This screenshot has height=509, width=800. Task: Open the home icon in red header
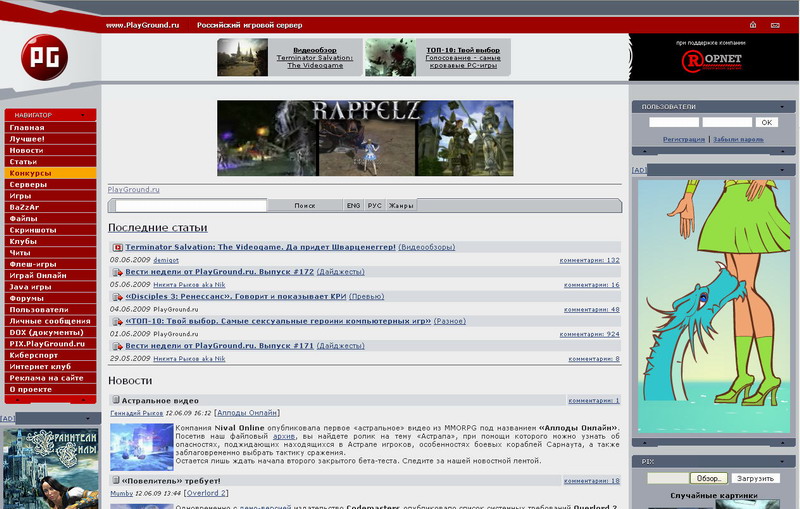click(753, 24)
